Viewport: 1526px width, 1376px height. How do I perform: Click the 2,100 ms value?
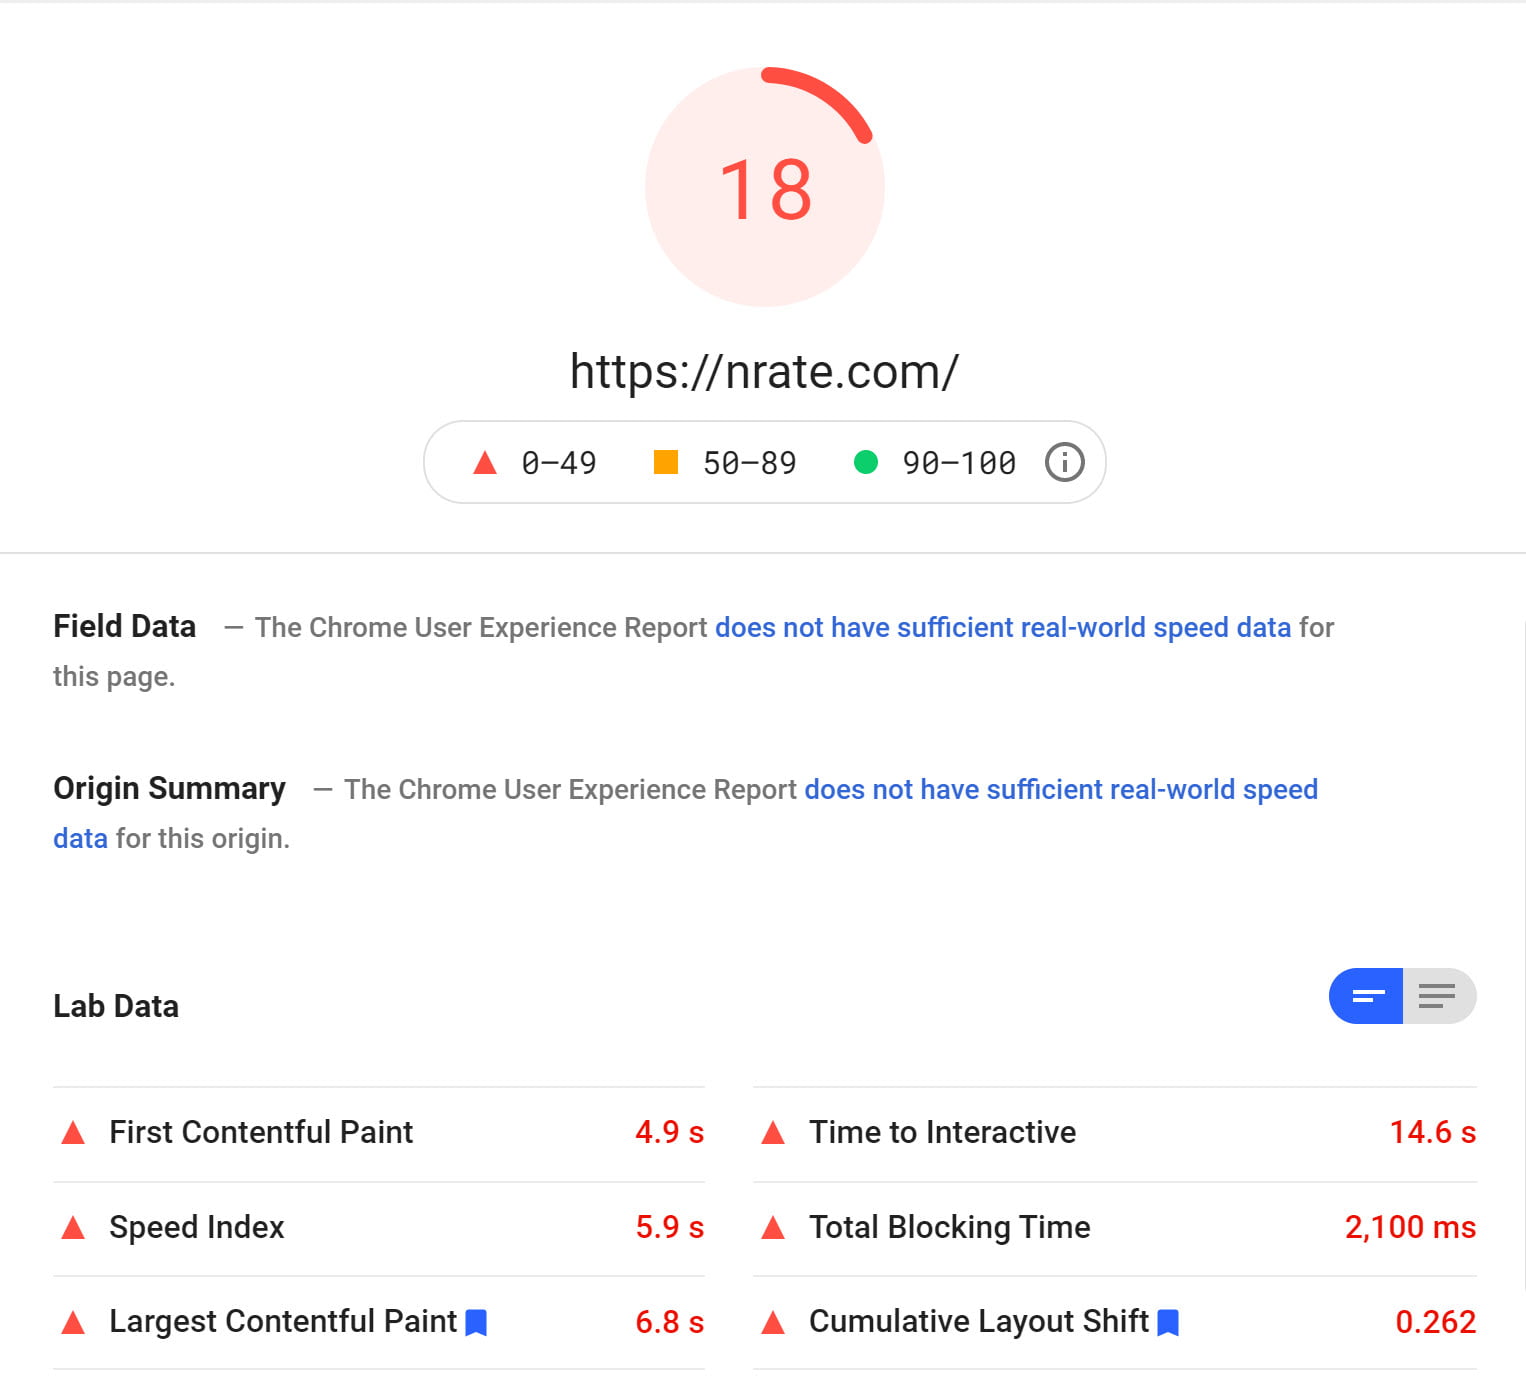1410,1227
